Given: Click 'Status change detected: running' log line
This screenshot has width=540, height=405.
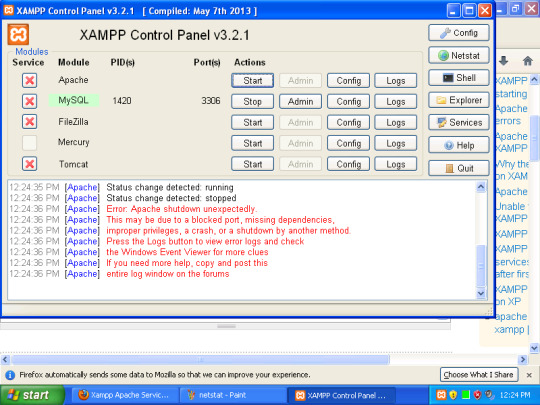Looking at the screenshot, I should point(170,187).
